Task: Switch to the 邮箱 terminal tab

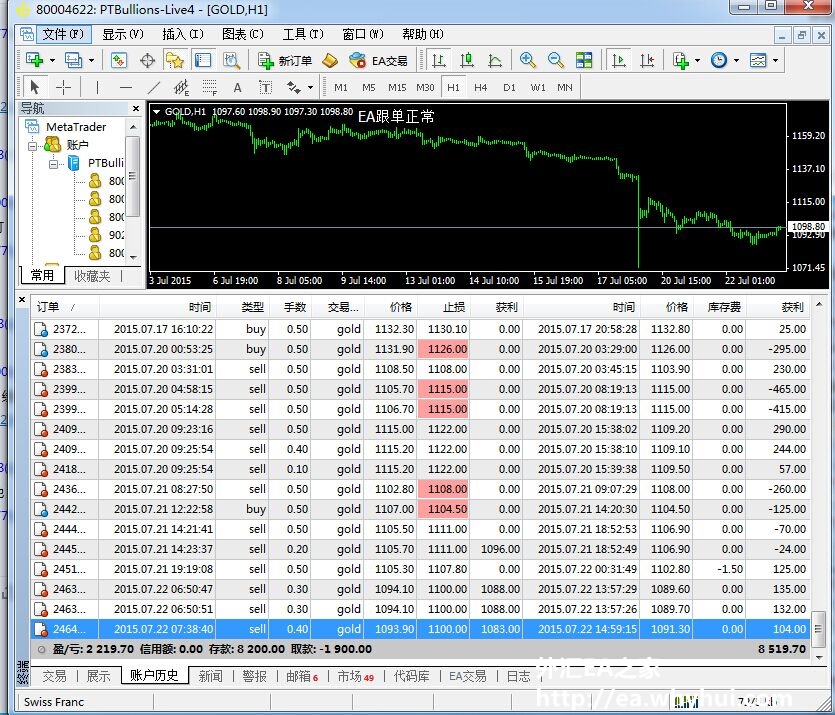Action: 301,676
